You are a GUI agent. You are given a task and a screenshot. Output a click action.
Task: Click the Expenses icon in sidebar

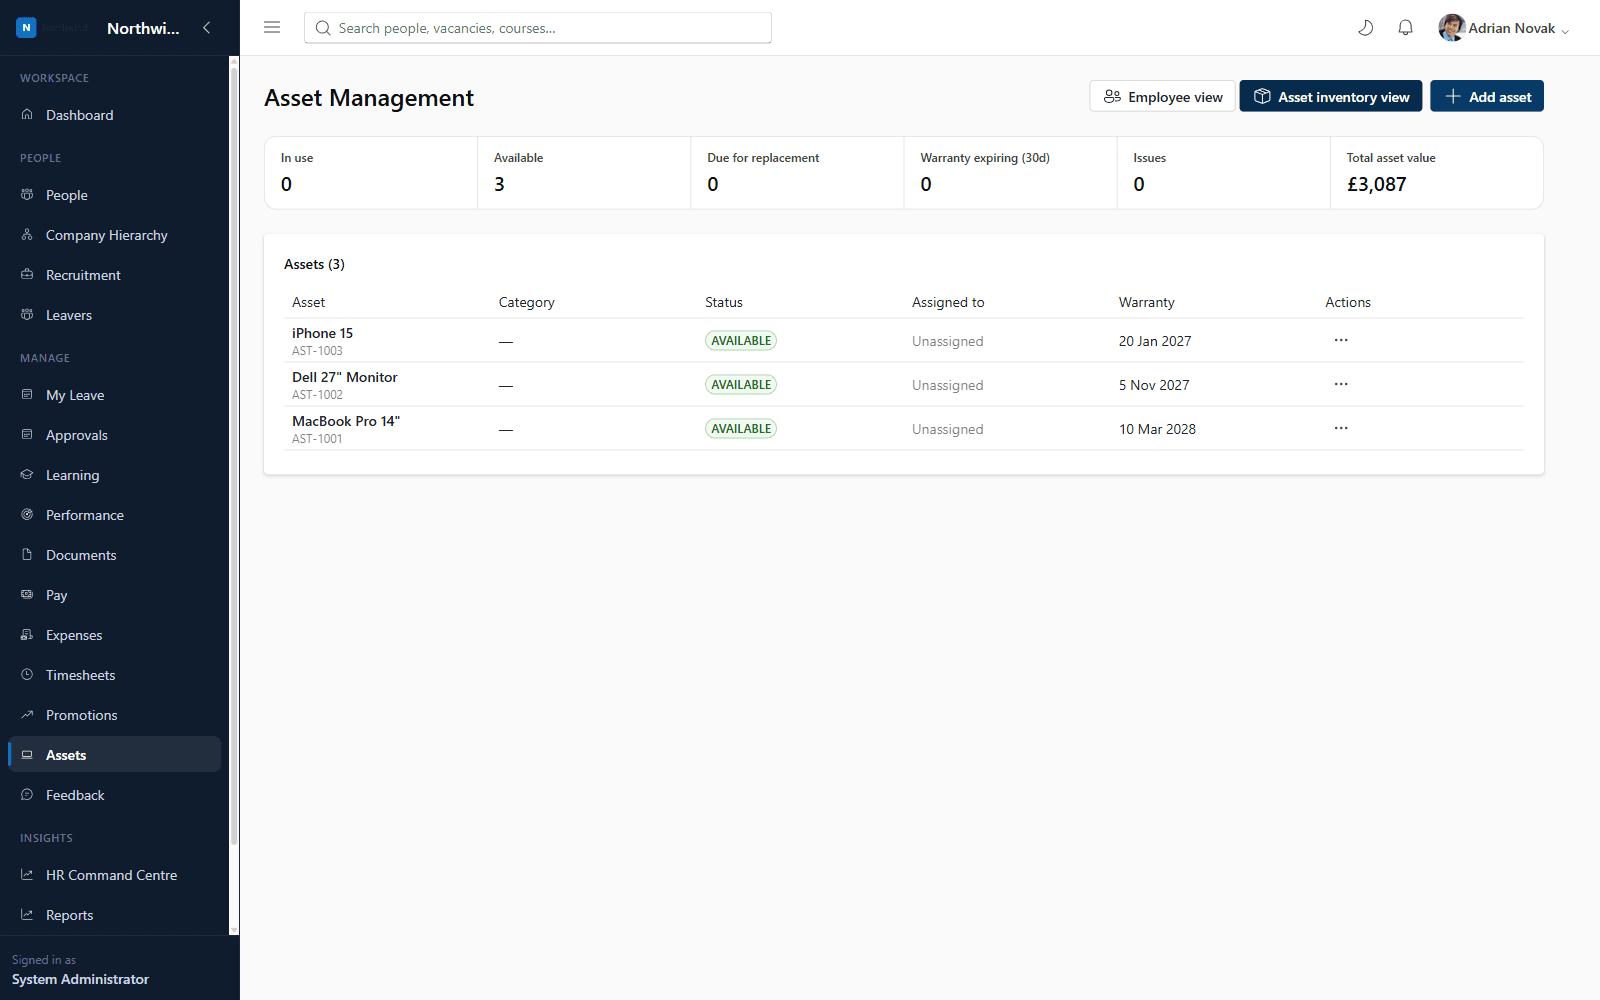click(27, 635)
